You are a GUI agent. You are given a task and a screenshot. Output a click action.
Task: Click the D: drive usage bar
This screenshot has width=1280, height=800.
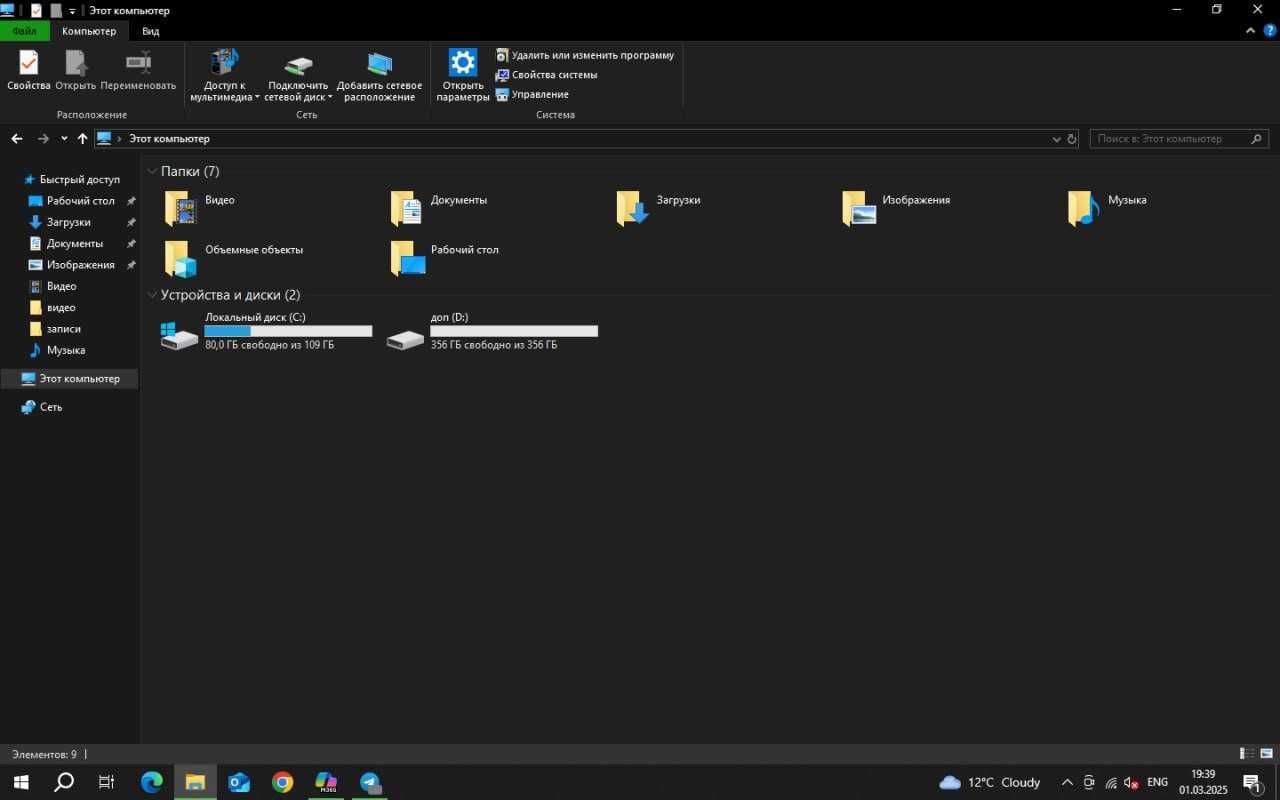[514, 331]
